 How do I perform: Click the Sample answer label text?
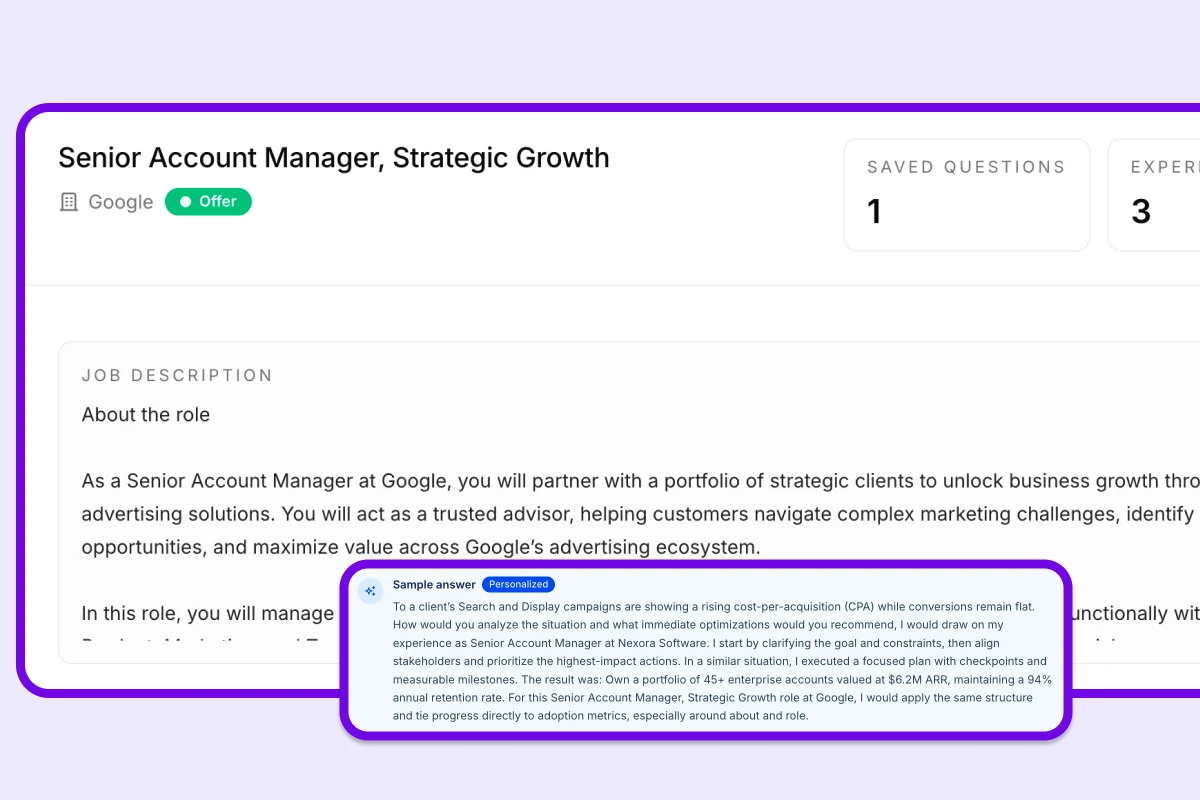coord(434,584)
